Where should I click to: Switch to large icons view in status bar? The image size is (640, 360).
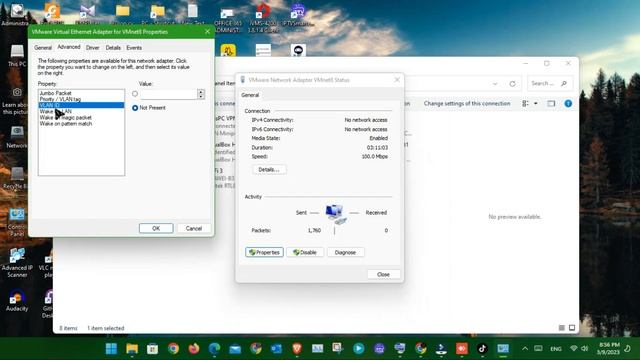(x=572, y=328)
